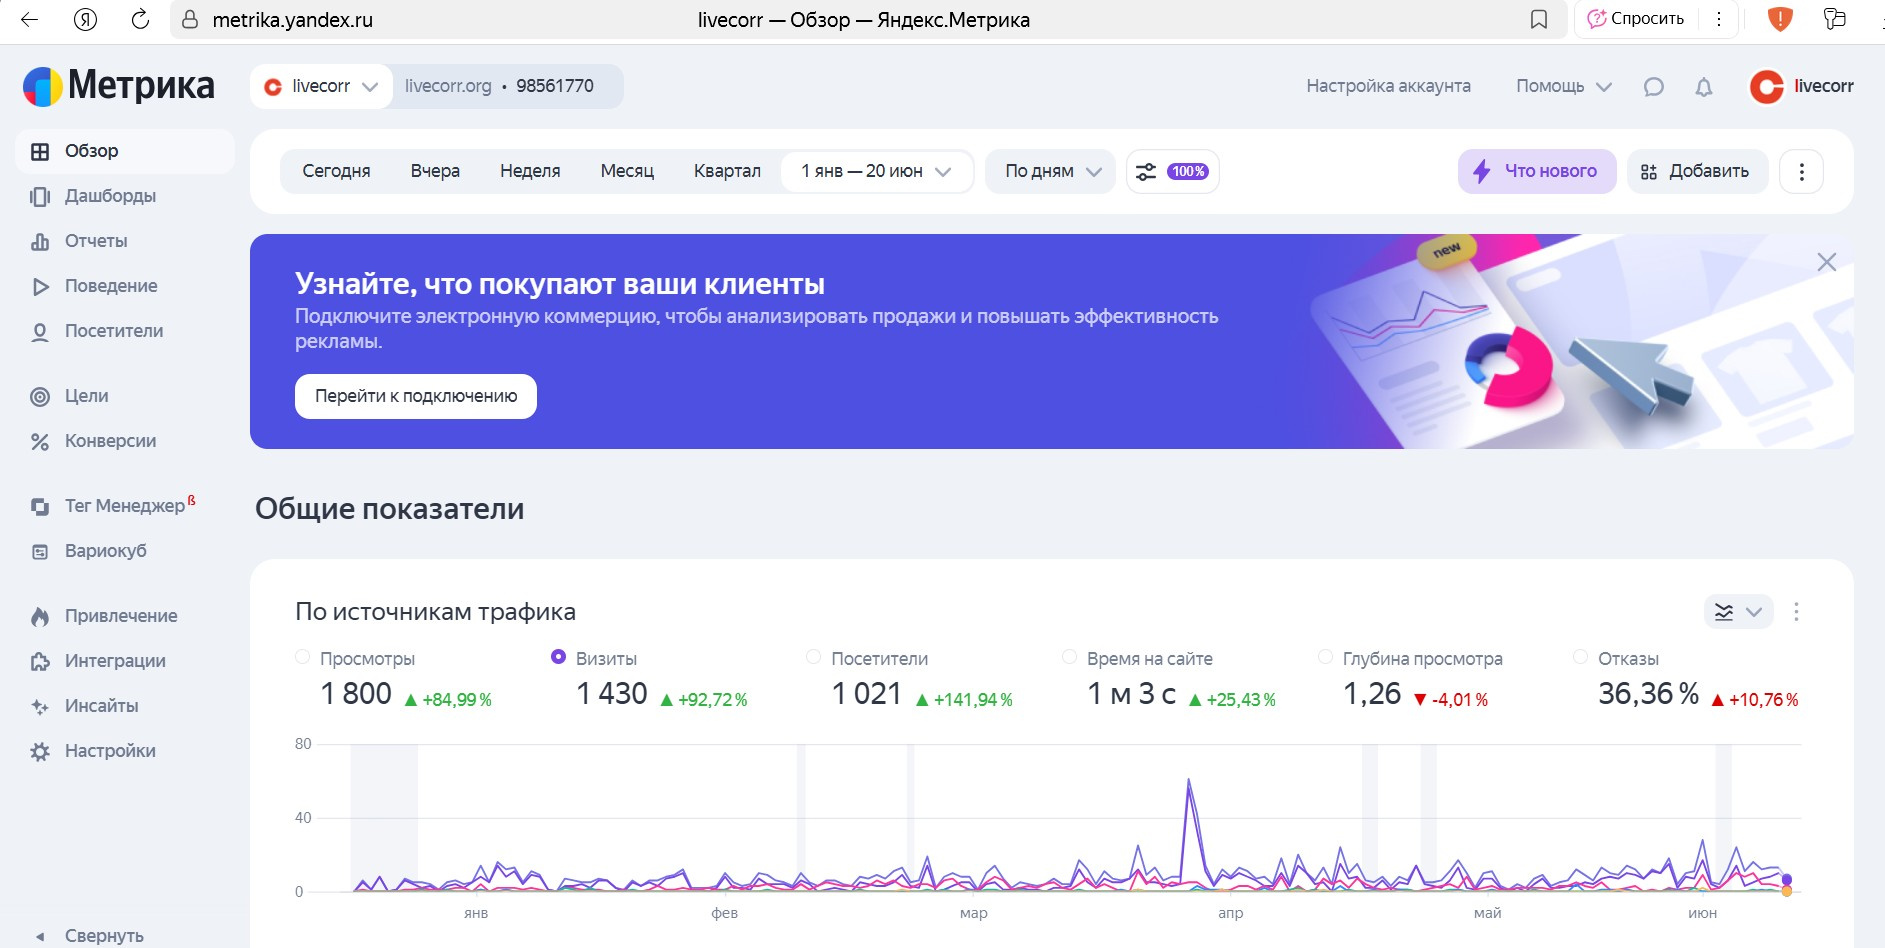Click the Метрика logo
Viewport: 1885px width, 948px height.
tap(118, 86)
